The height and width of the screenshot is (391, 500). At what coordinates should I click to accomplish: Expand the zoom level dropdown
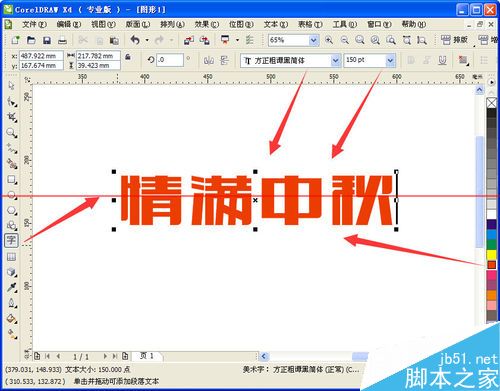[313, 40]
